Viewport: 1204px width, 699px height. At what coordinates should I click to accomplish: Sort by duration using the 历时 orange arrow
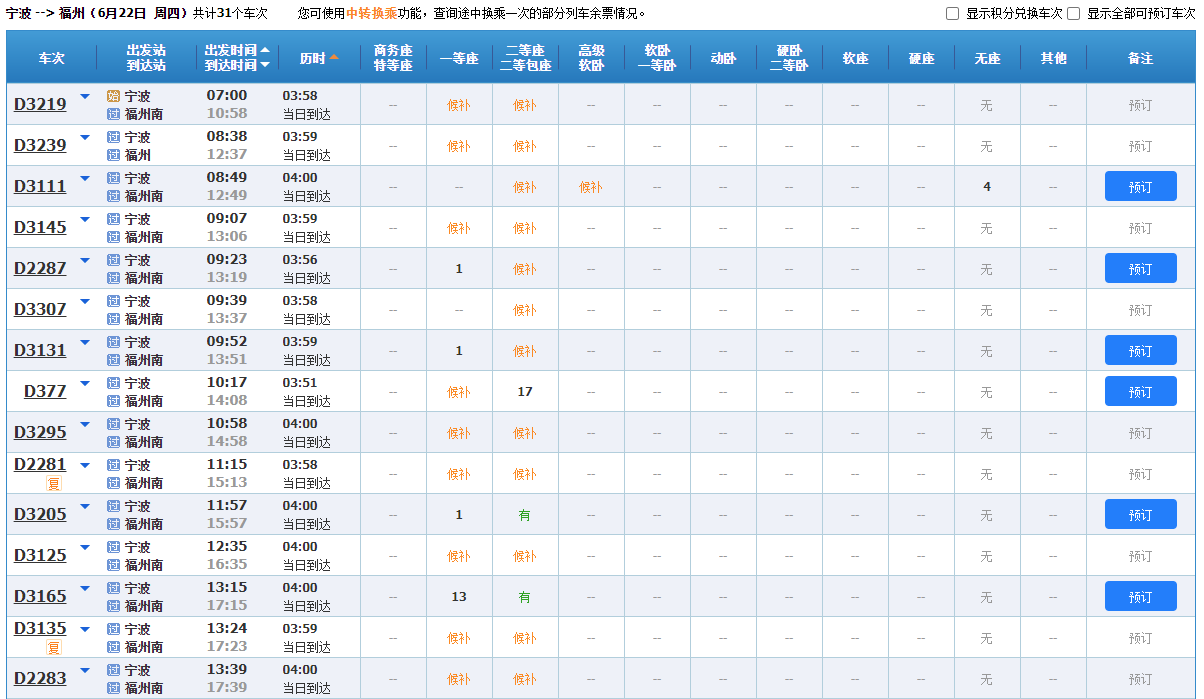(334, 58)
